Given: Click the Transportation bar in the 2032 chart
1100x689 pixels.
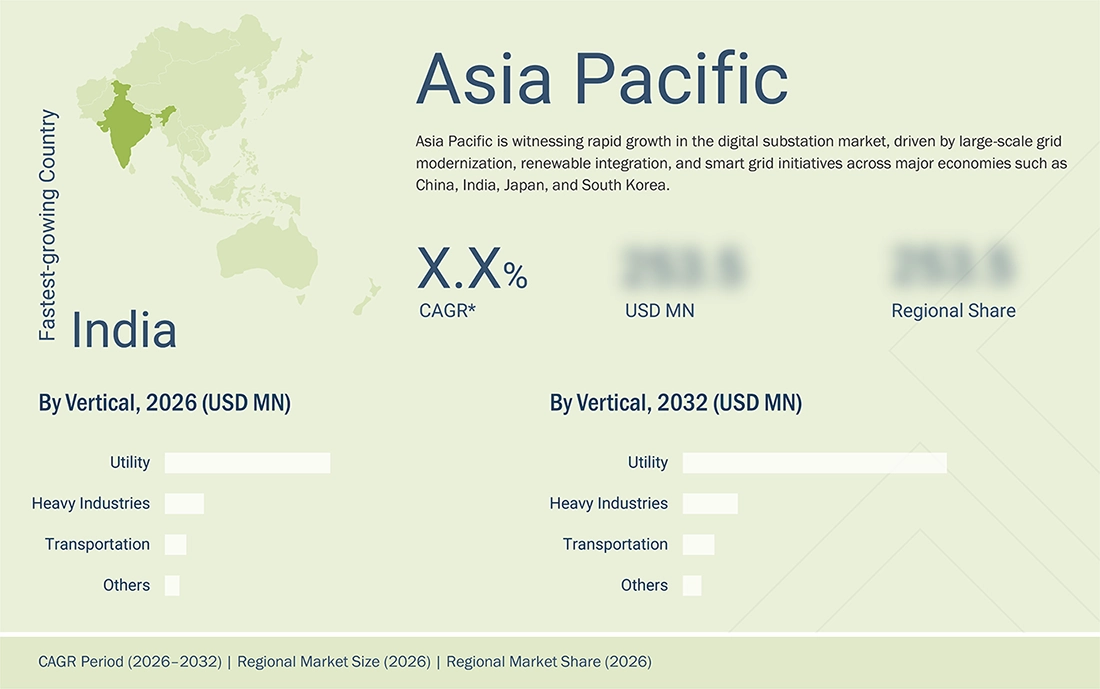Looking at the screenshot, I should click(699, 544).
